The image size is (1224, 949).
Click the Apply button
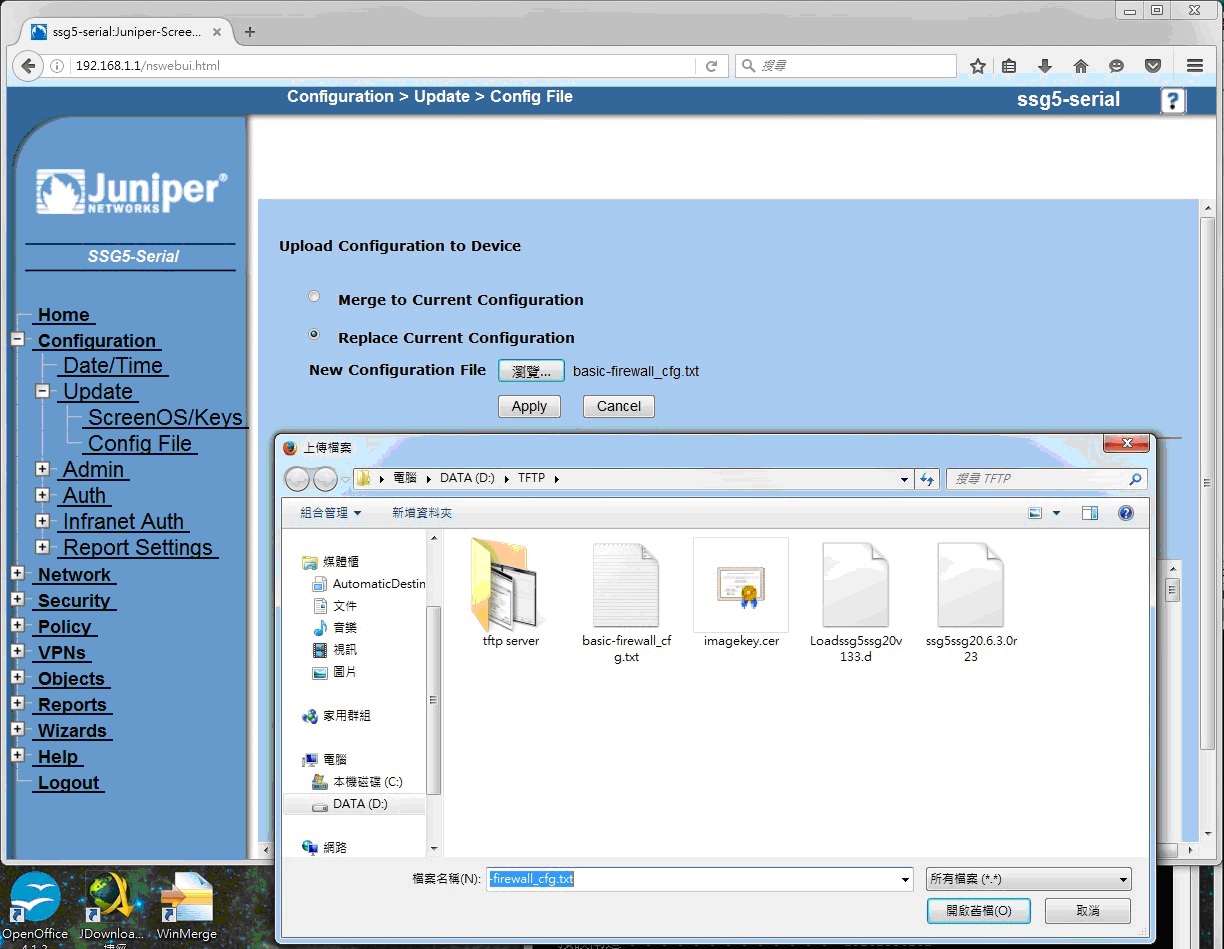coord(529,406)
